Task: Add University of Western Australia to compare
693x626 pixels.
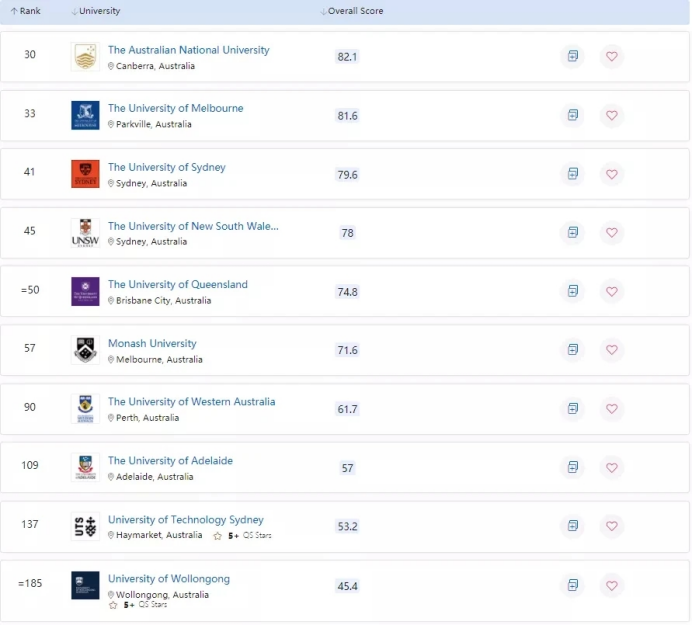Action: 572,408
